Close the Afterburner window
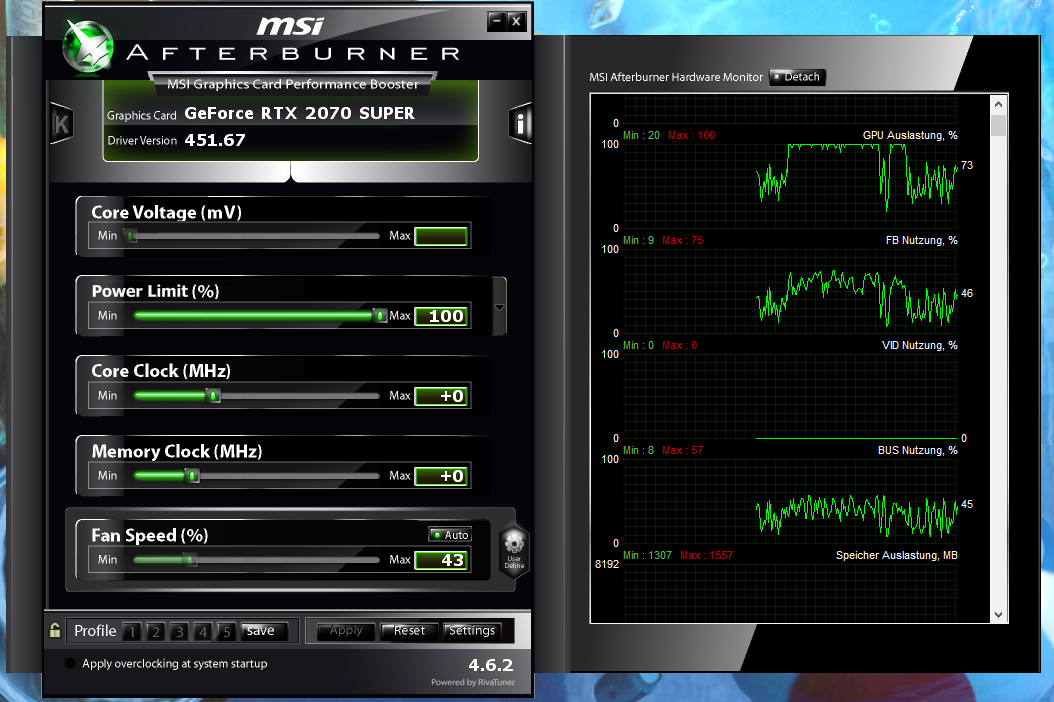This screenshot has height=702, width=1054. [x=516, y=21]
